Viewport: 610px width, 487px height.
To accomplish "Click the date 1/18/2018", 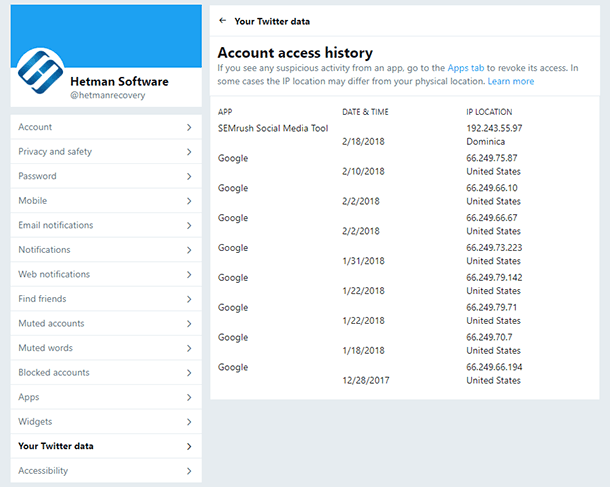I will point(363,350).
